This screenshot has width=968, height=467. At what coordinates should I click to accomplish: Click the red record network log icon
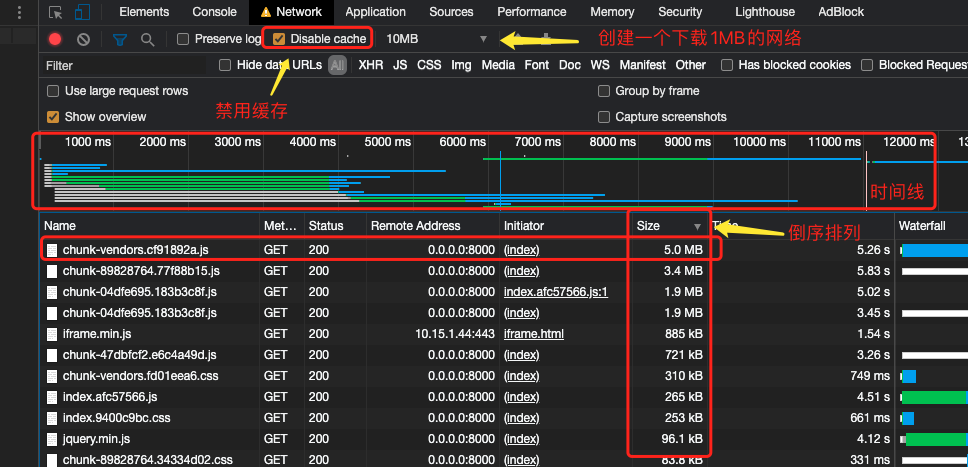click(55, 39)
